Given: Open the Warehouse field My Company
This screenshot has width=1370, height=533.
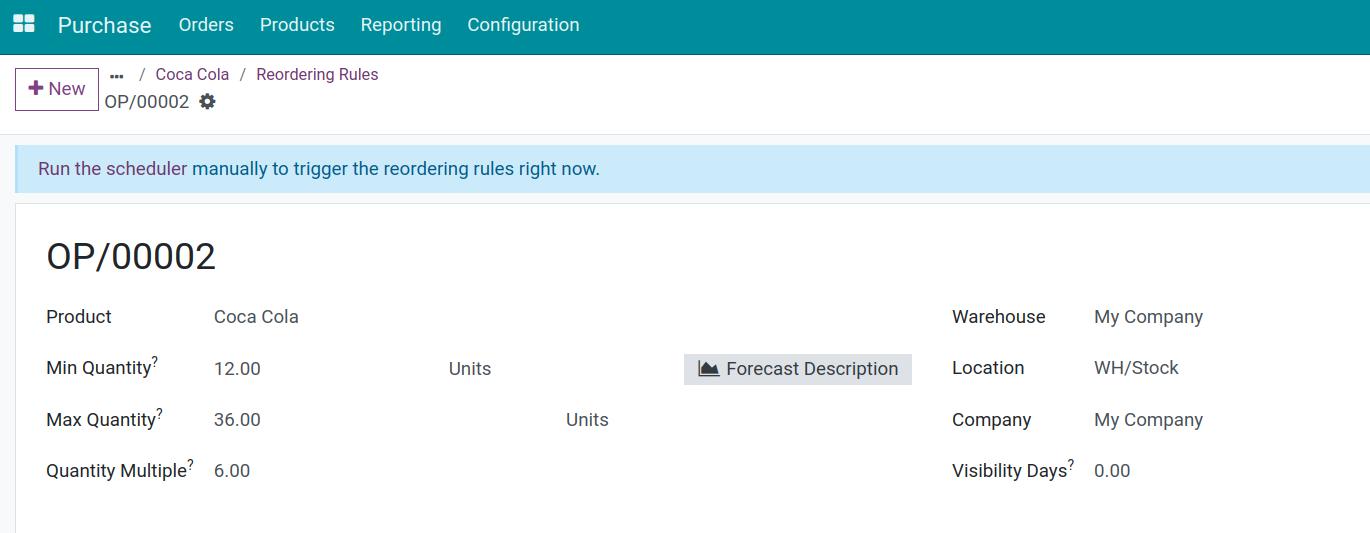Looking at the screenshot, I should 1148,317.
